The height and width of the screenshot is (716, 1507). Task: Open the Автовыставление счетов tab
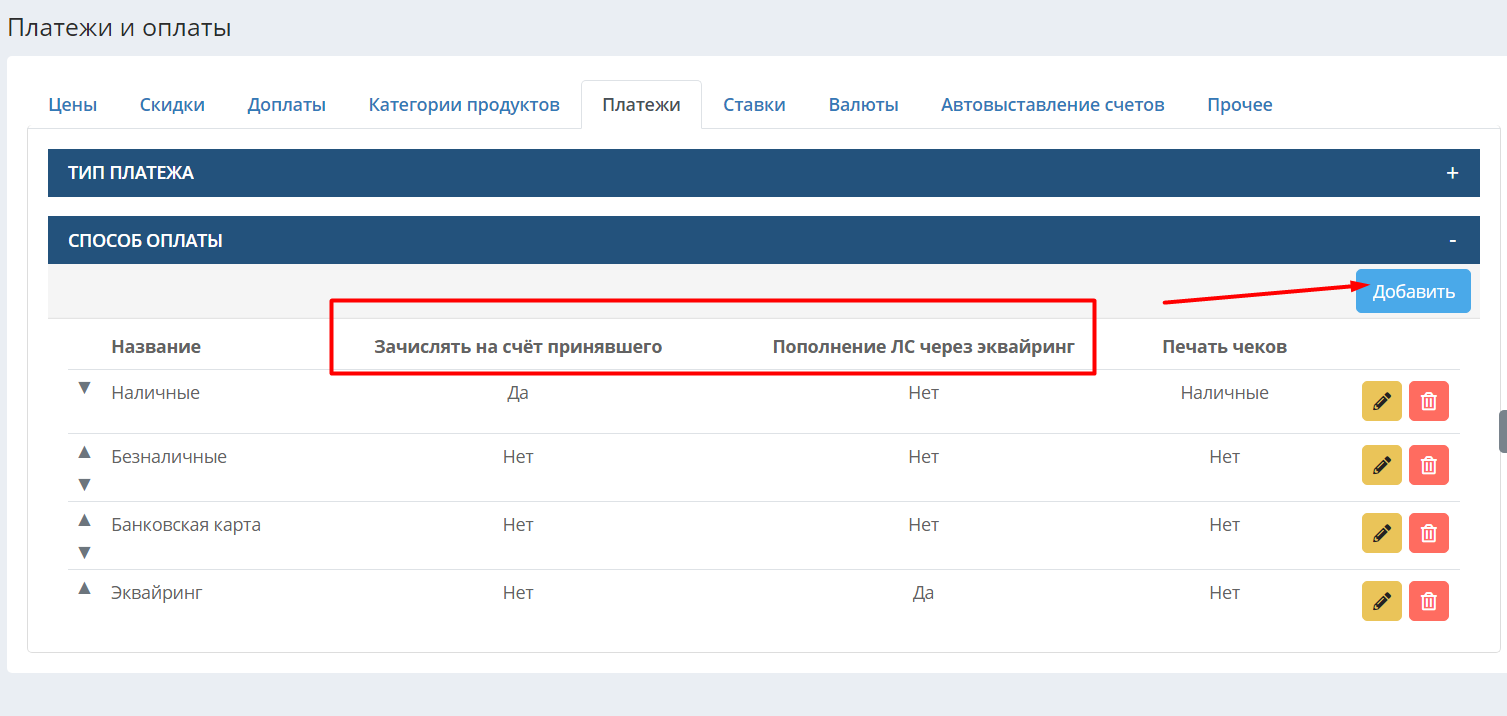coord(1053,104)
